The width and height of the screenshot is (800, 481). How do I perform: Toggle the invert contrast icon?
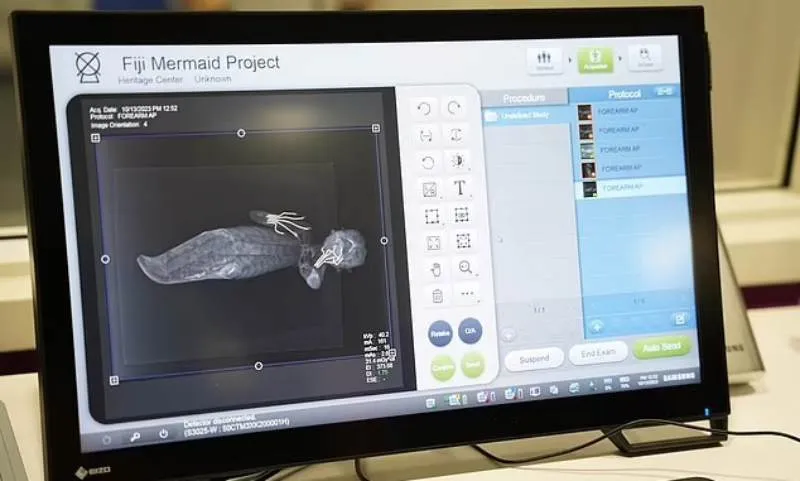tap(458, 162)
